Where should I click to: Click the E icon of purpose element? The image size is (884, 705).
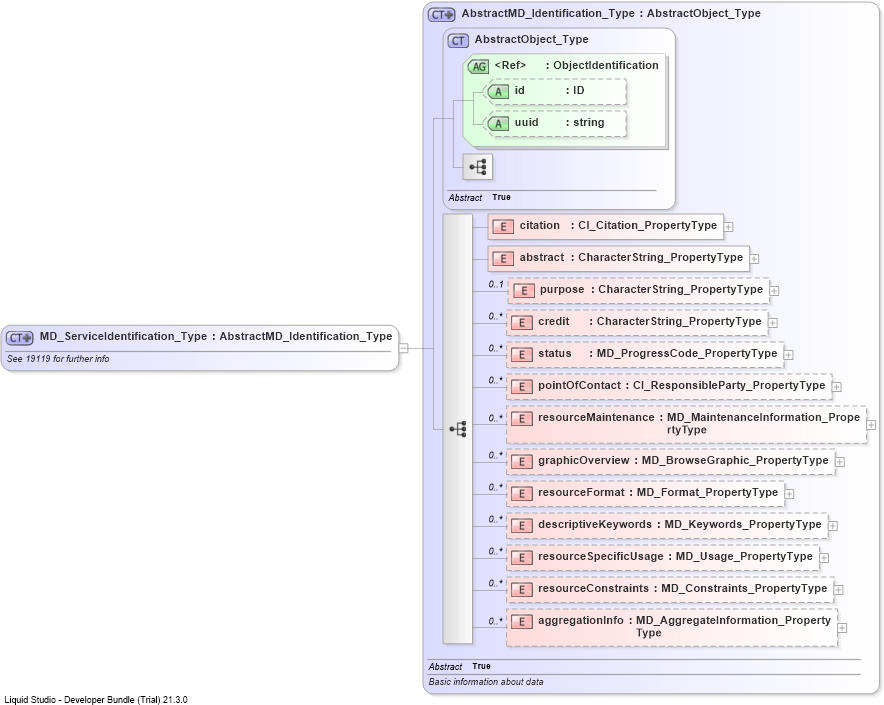(523, 290)
